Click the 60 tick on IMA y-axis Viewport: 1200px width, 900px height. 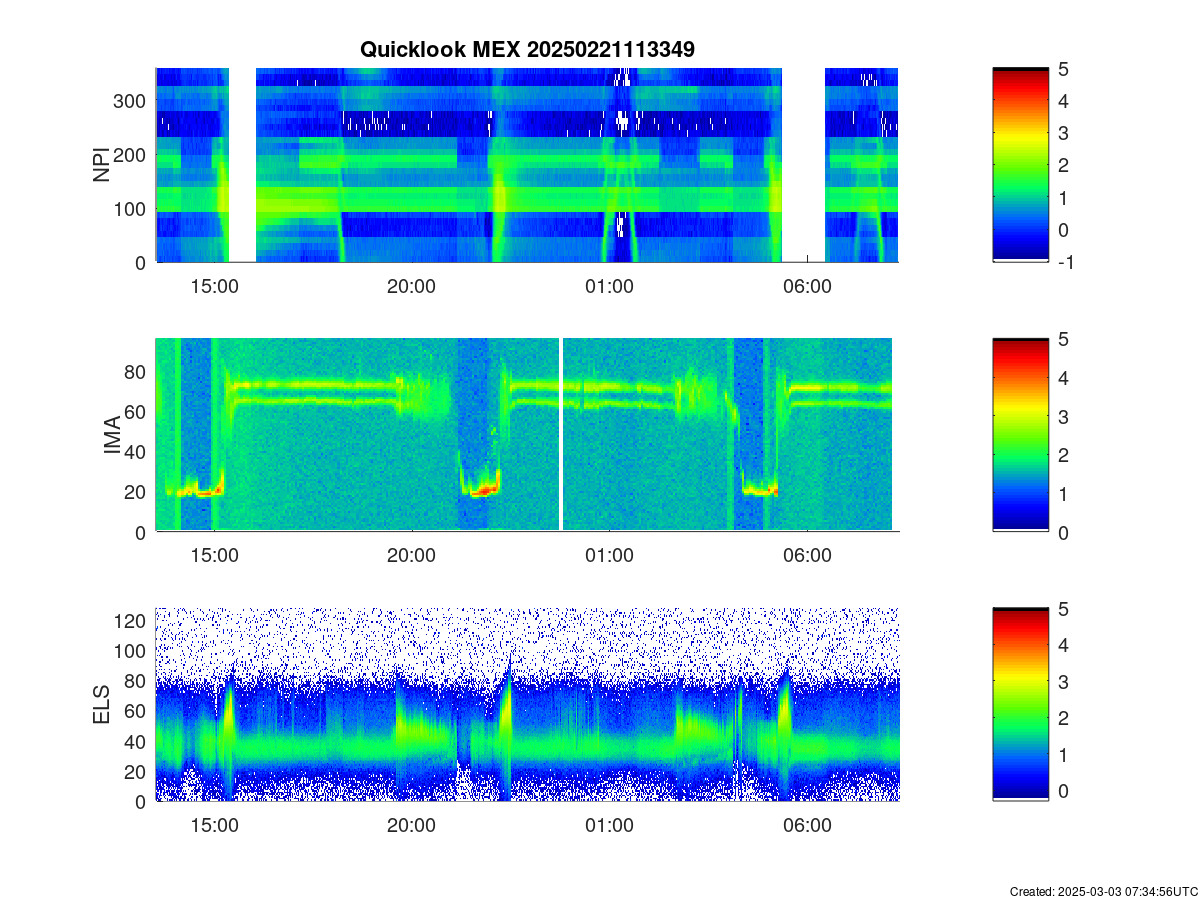point(137,412)
